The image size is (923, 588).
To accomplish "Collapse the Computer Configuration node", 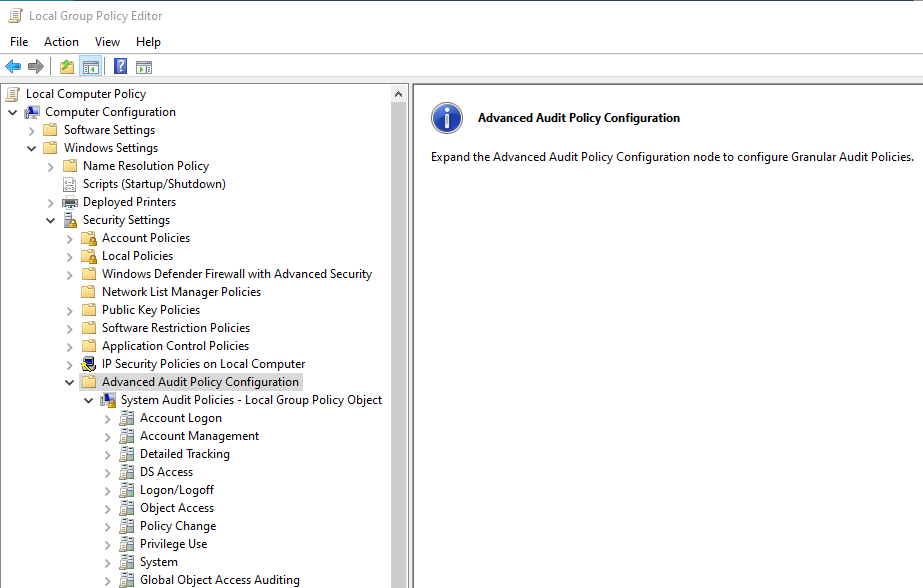I will [x=12, y=112].
